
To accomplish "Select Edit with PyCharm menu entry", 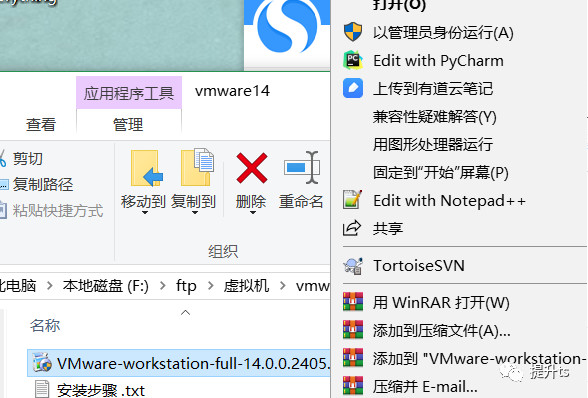I will (x=438, y=61).
